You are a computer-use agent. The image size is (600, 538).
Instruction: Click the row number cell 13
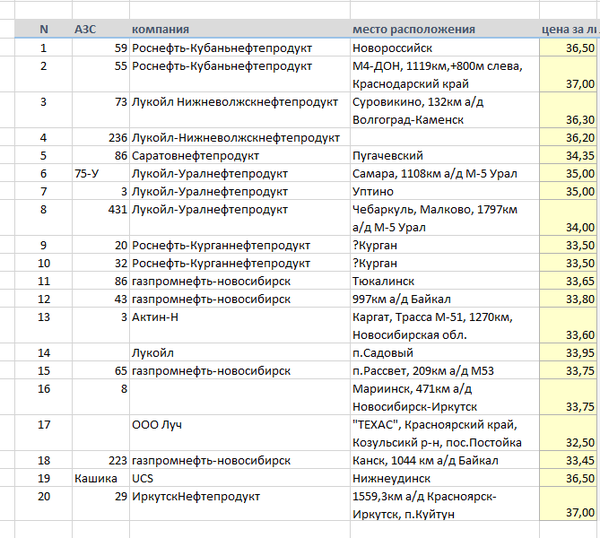click(44, 326)
